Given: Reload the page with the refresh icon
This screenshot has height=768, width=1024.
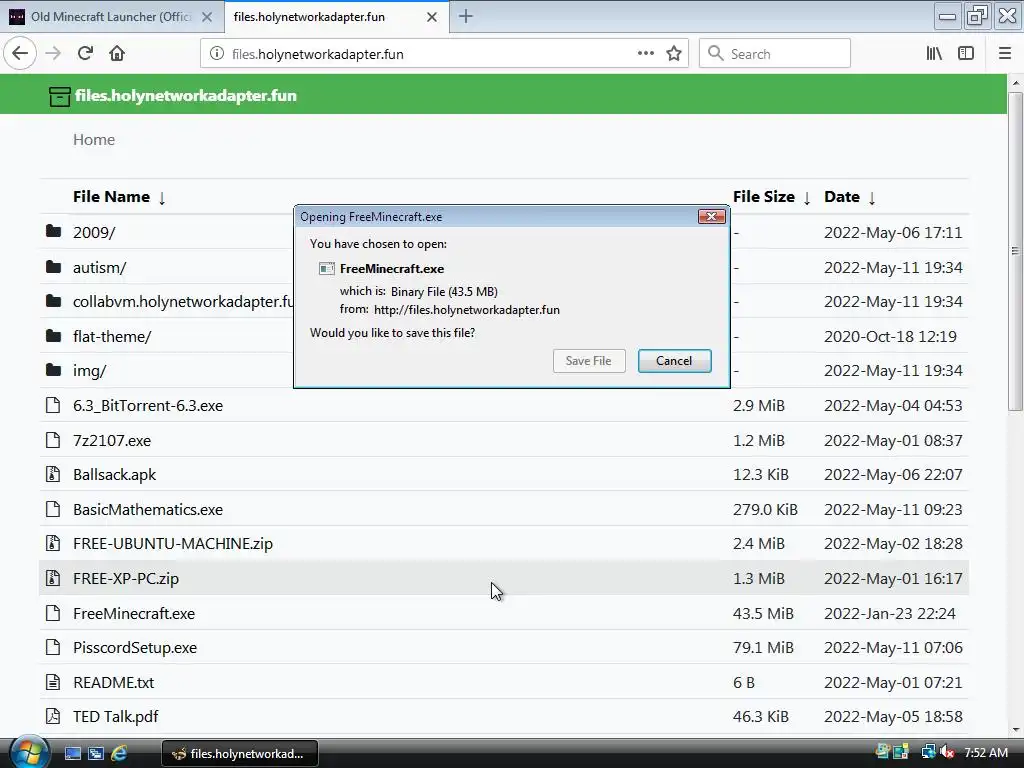Looking at the screenshot, I should click(86, 54).
